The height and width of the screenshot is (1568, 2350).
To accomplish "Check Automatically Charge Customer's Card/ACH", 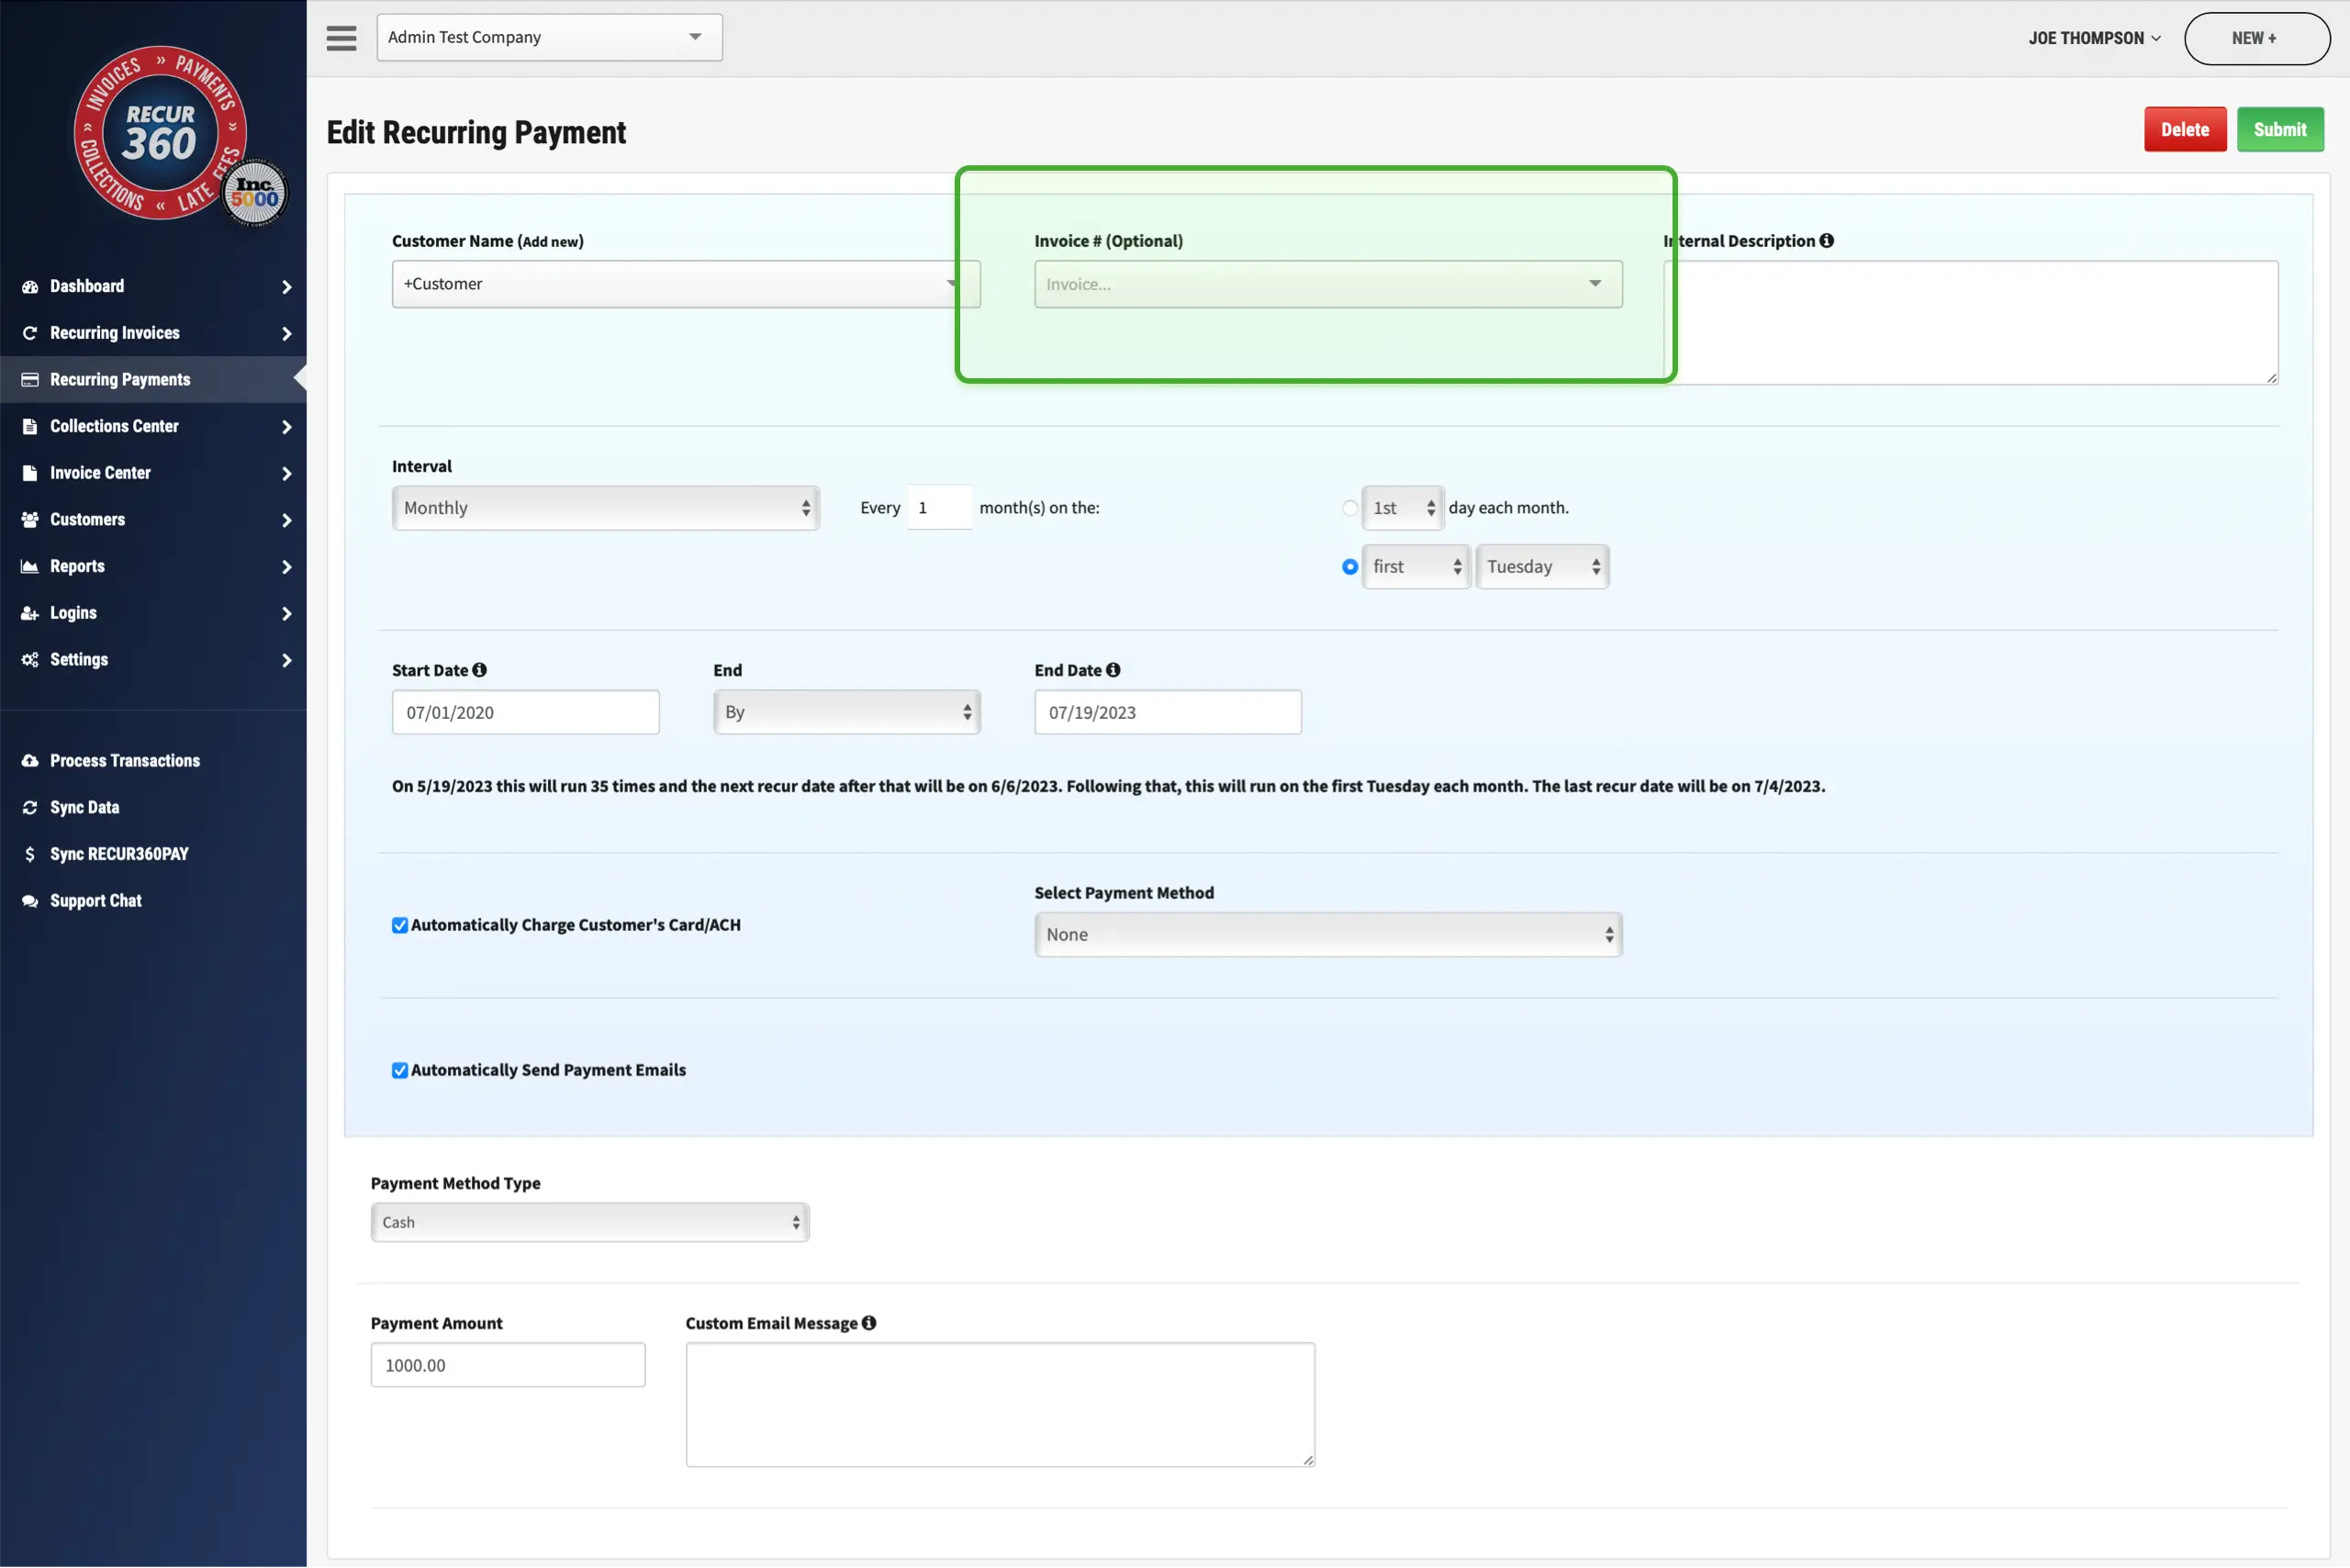I will 400,926.
